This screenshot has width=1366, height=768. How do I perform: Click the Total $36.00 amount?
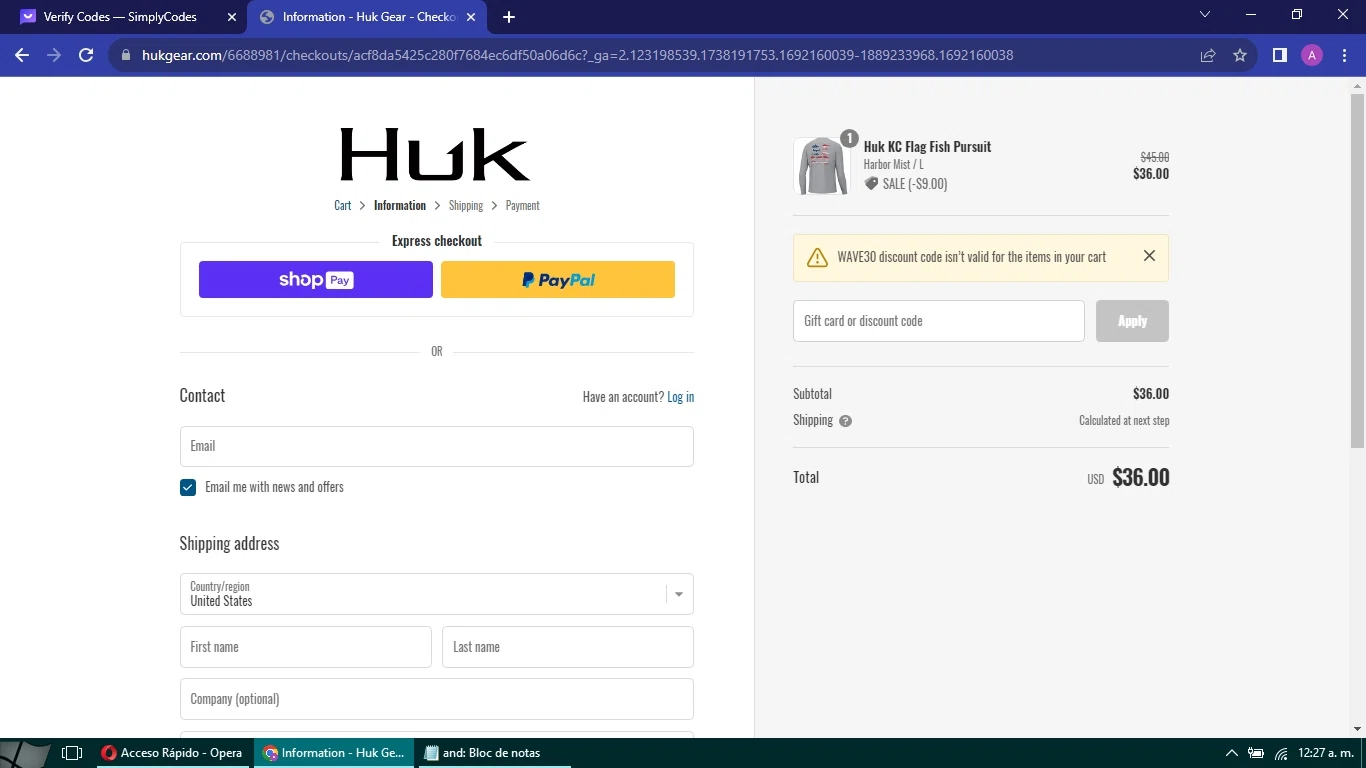pos(1140,477)
